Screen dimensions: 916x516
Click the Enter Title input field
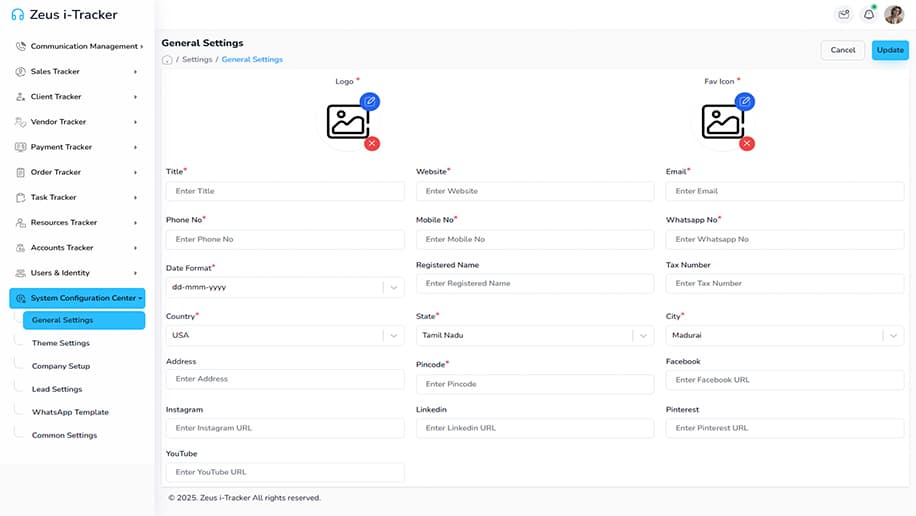285,191
